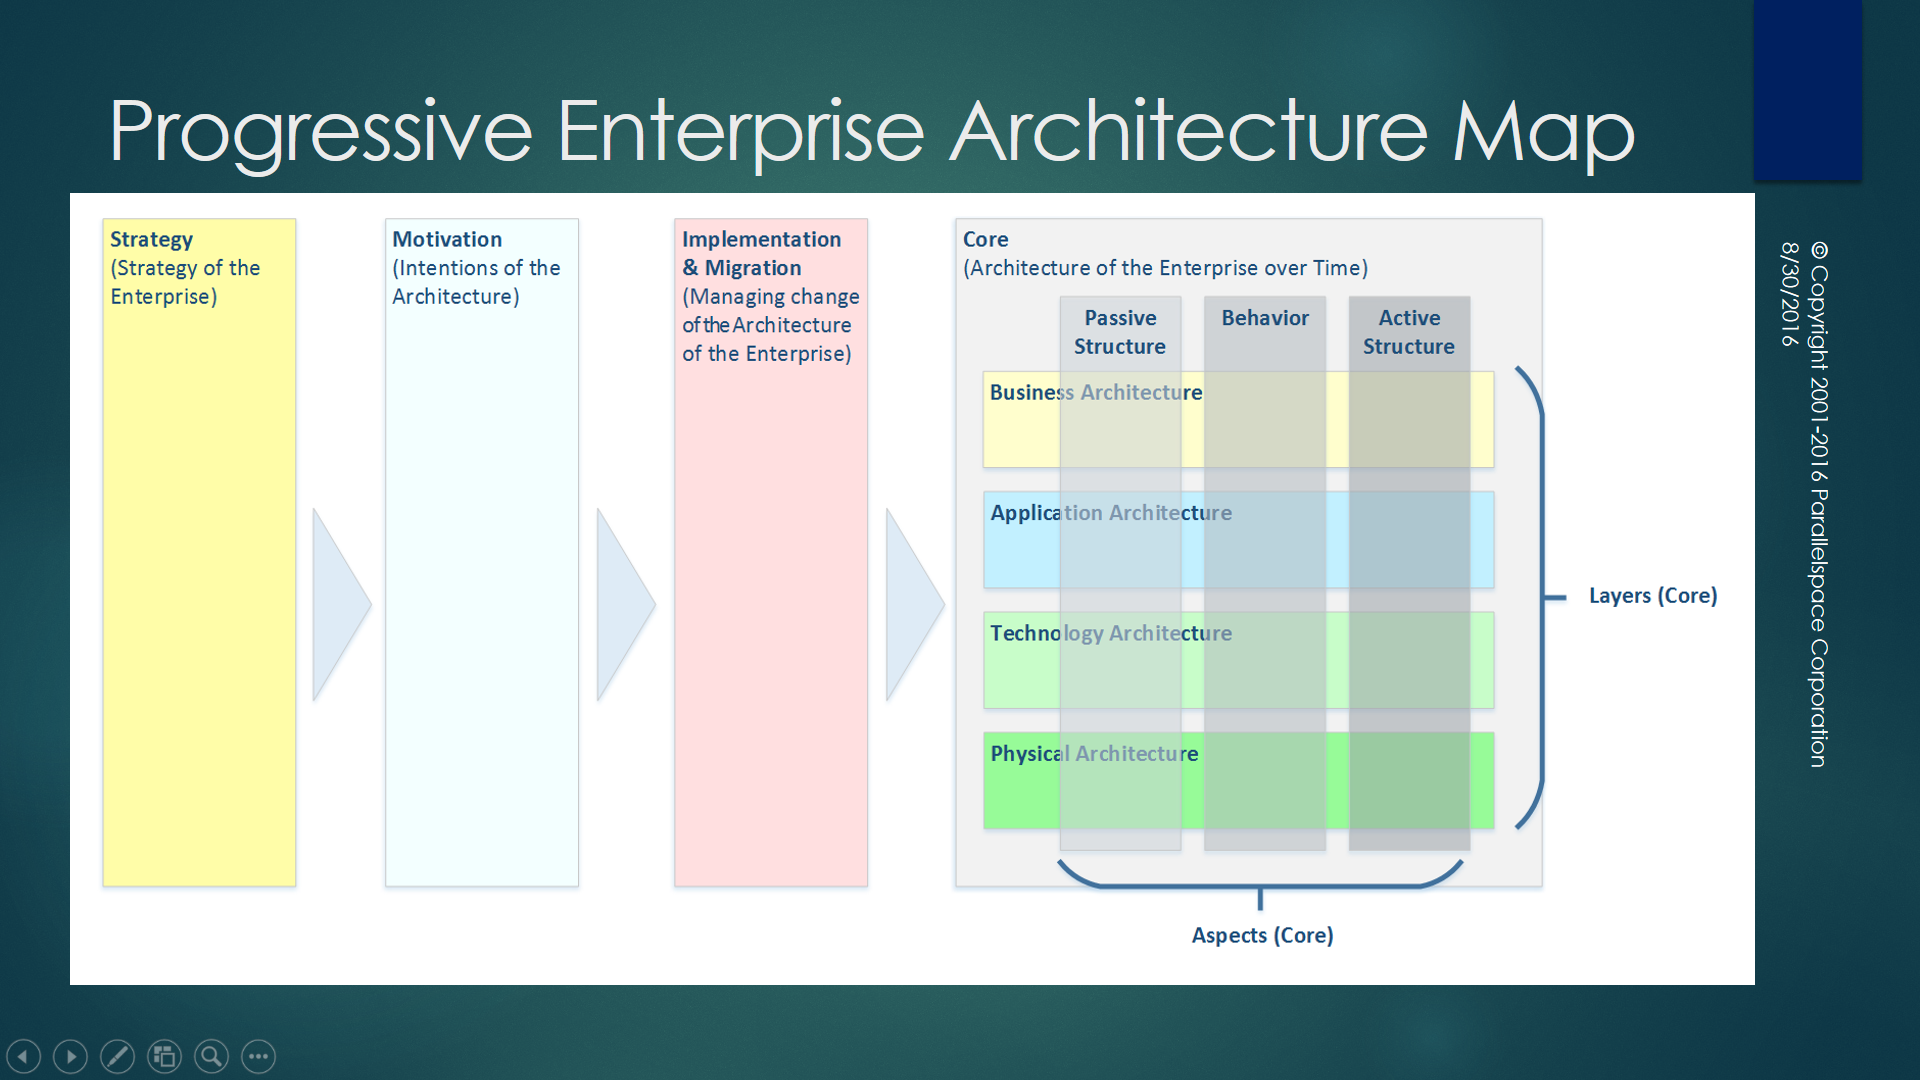
Task: Click the Behavior column header
Action: click(1264, 318)
